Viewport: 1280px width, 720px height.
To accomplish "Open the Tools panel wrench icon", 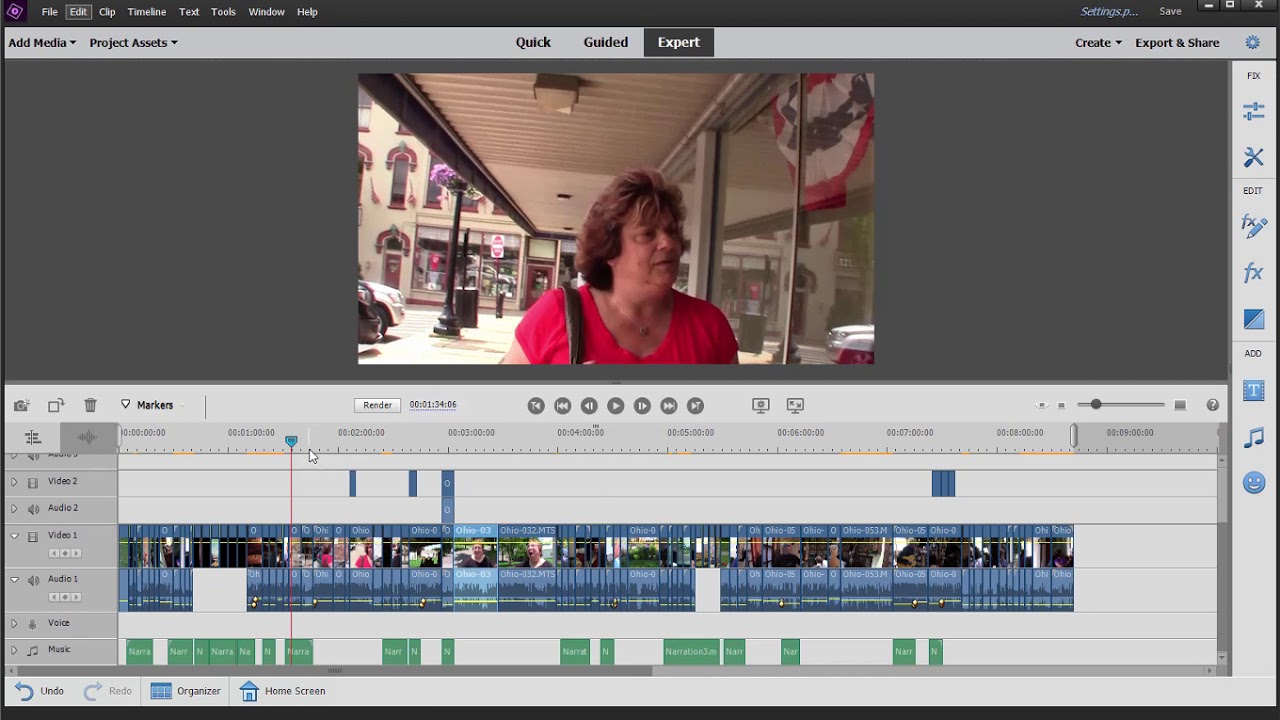I will [x=1253, y=157].
